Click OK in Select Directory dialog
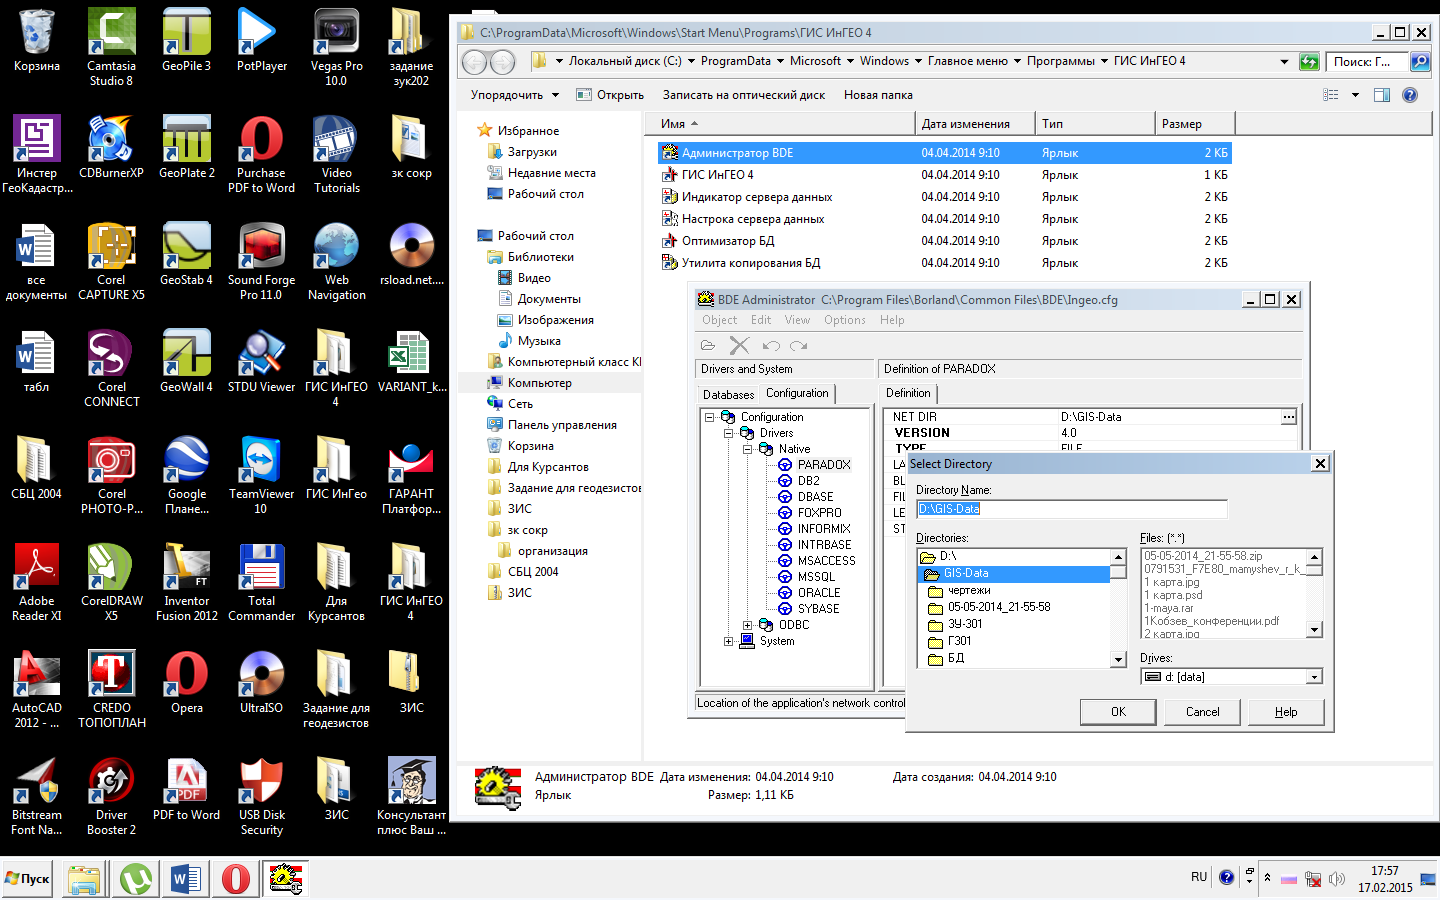Screen dimensions: 1440x900 click(x=1118, y=712)
